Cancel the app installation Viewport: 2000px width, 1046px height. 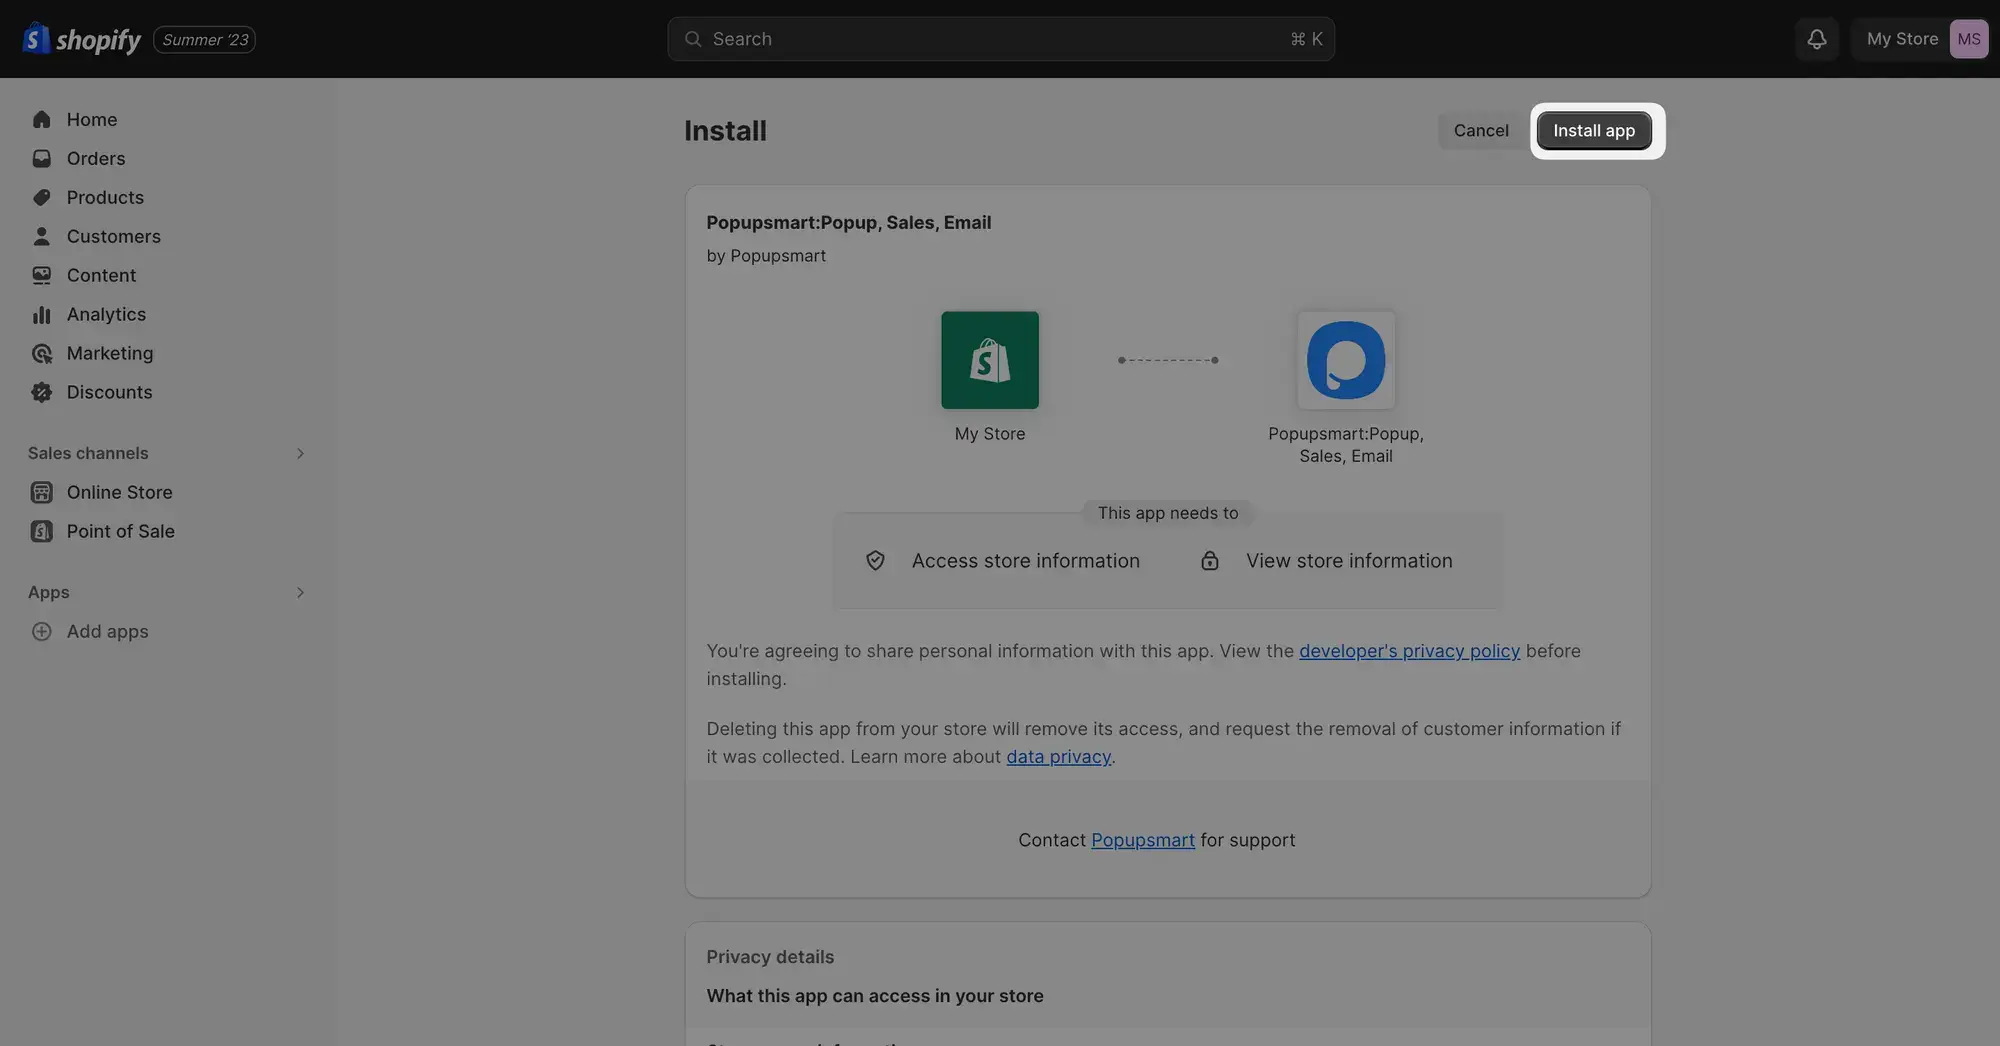click(x=1481, y=131)
